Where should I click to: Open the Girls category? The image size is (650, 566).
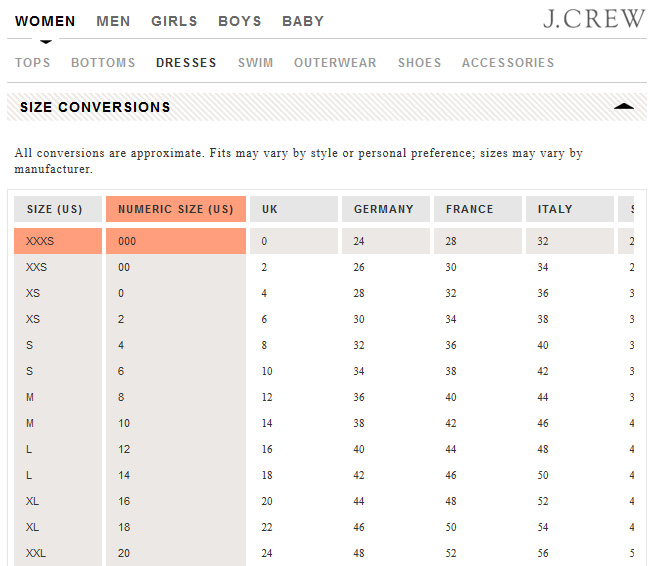pos(174,21)
